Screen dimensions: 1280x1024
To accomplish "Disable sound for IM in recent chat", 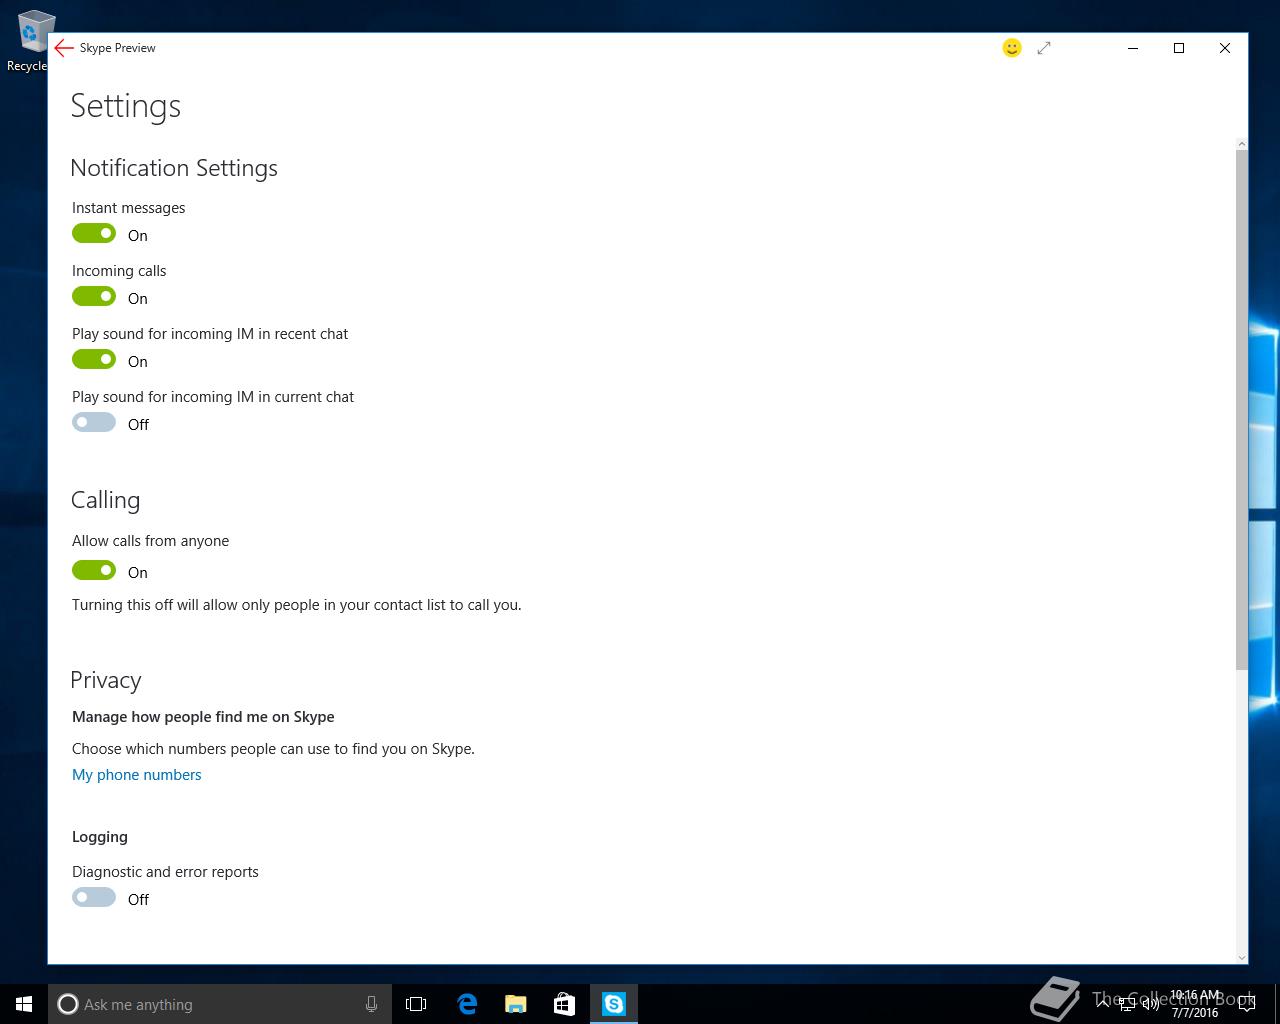I will click(94, 359).
